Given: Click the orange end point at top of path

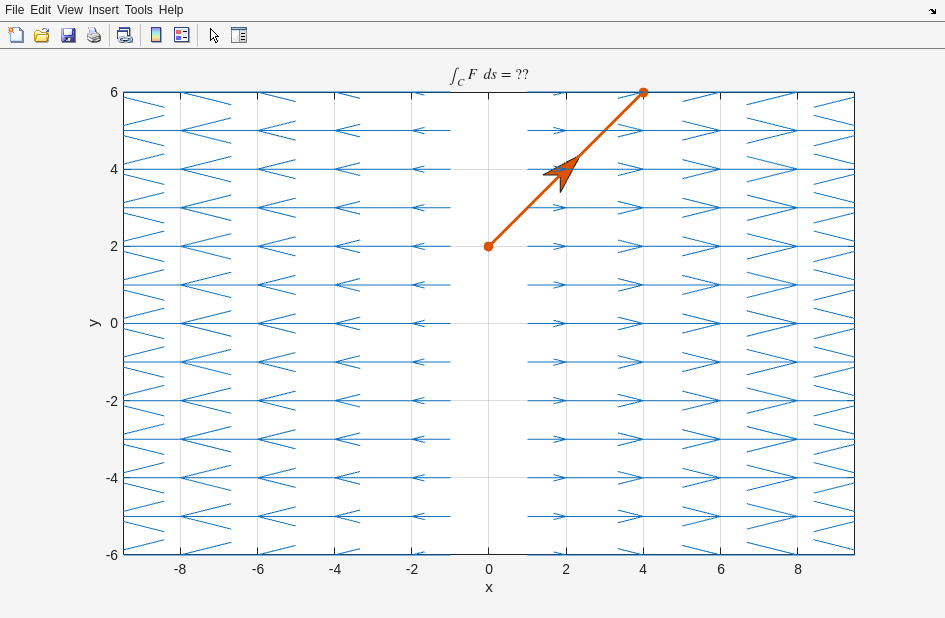Looking at the screenshot, I should pyautogui.click(x=643, y=92).
